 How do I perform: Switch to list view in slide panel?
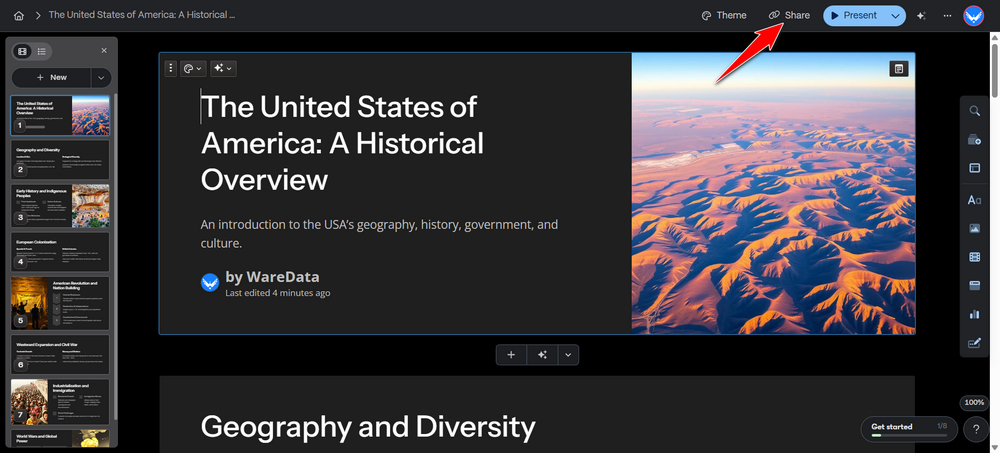41,51
